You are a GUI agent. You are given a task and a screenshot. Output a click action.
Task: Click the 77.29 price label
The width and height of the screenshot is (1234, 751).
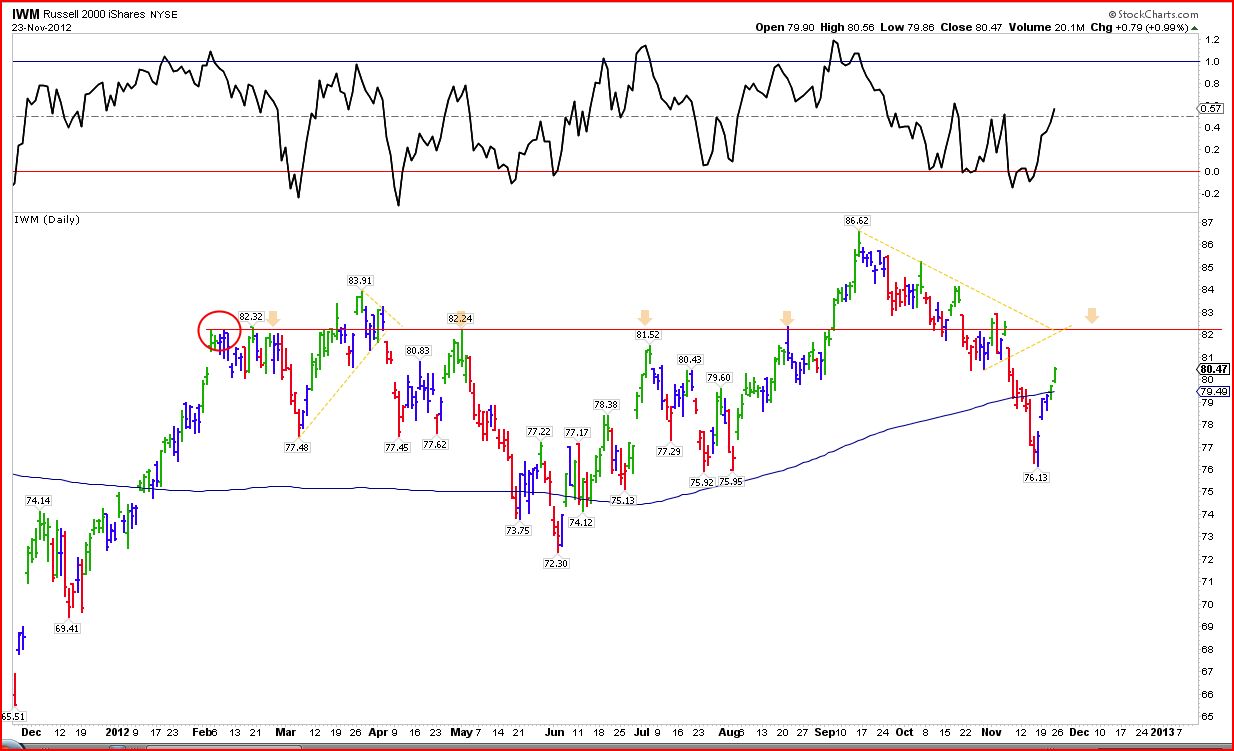669,452
